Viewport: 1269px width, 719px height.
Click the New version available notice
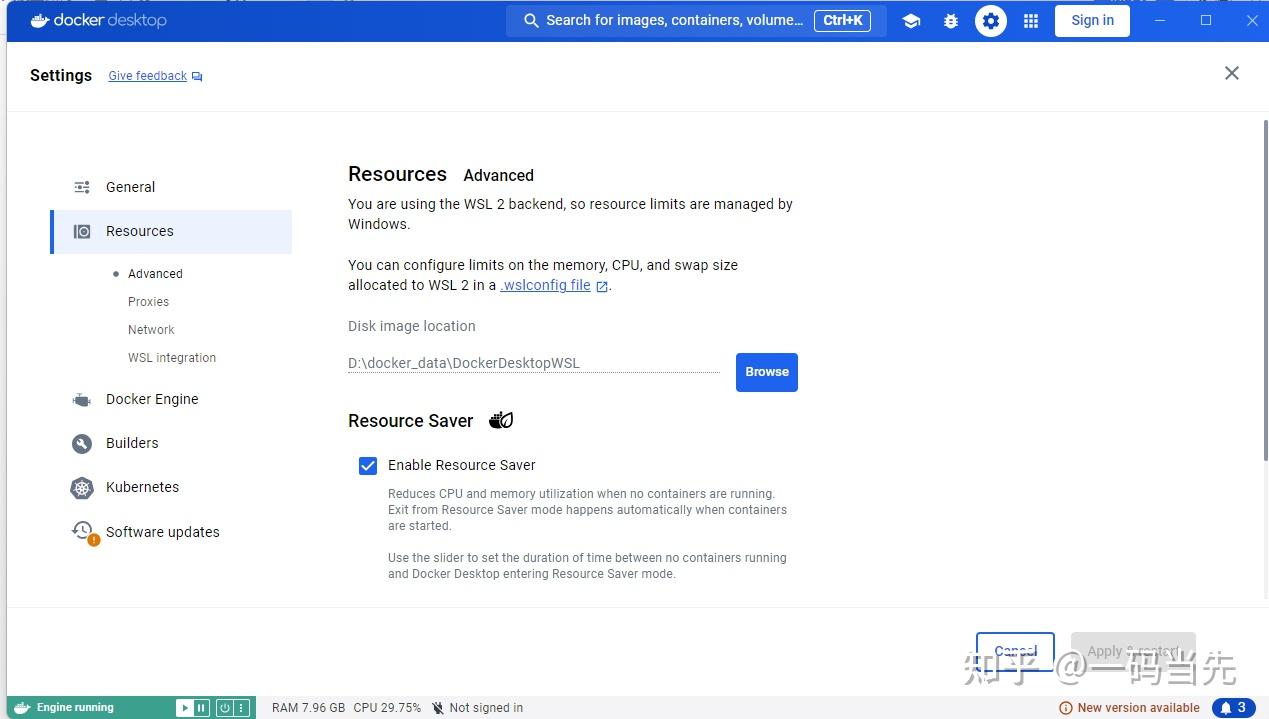point(1129,708)
